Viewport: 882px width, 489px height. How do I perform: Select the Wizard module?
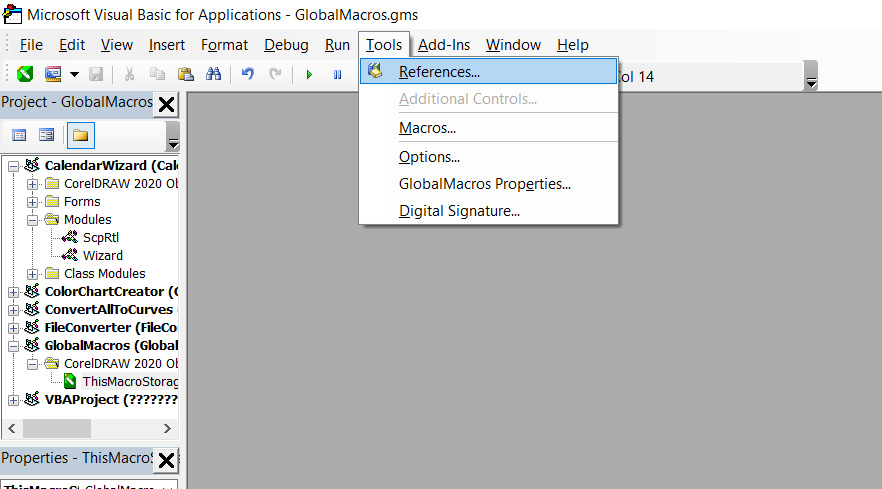coord(102,255)
